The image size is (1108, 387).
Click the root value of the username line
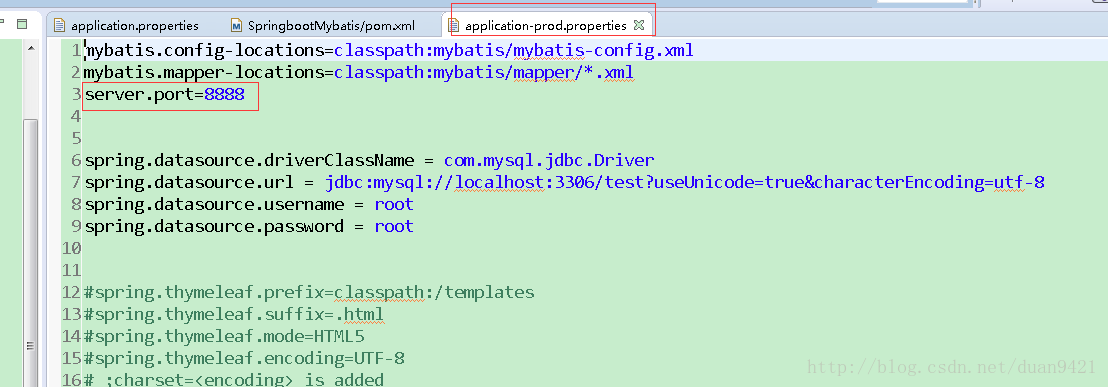pos(394,204)
